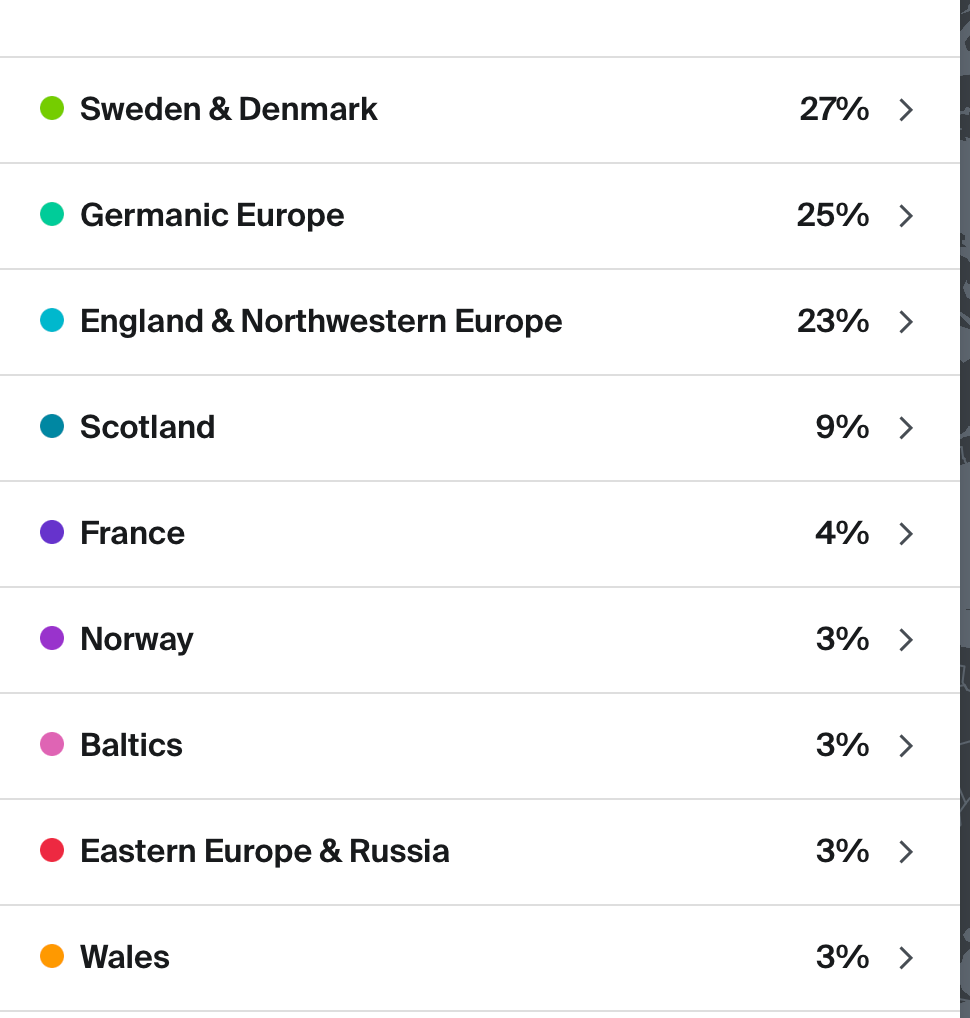Expand the Sweden & Denmark chevron arrow
Image resolution: width=970 pixels, height=1018 pixels.
point(906,110)
